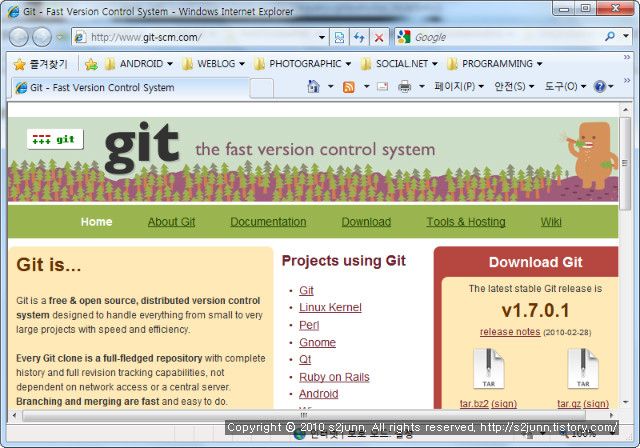
Task: Click the tar.gz archive file icon
Action: coord(583,368)
